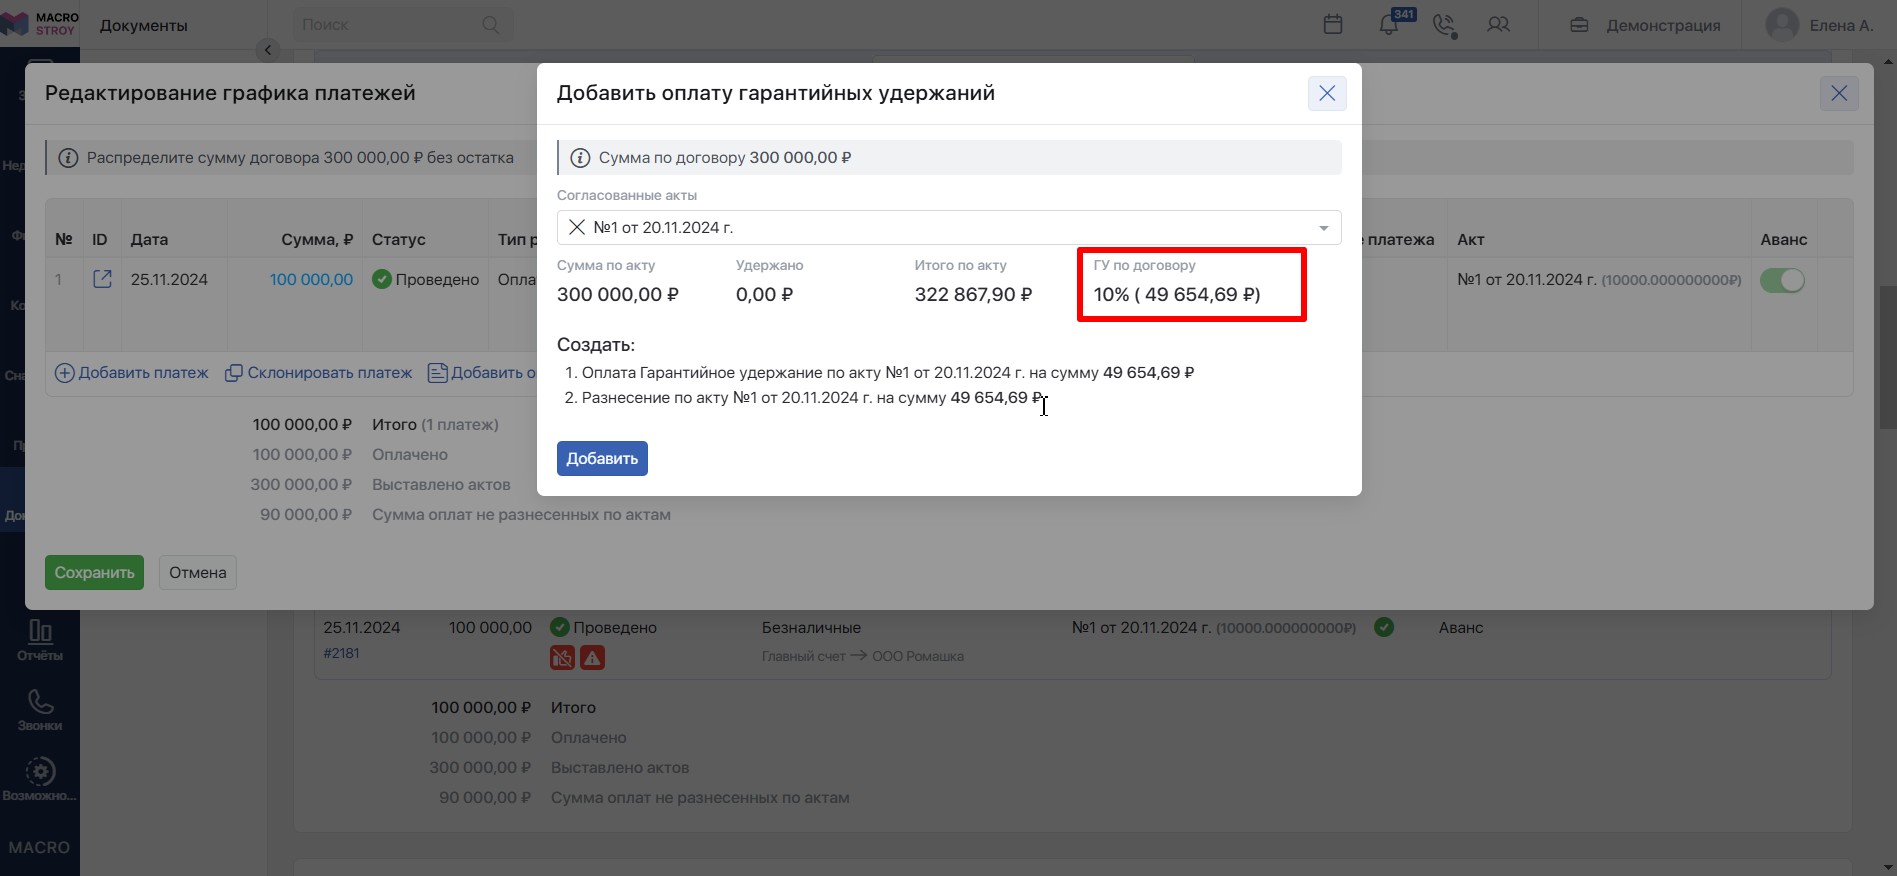This screenshot has height=876, width=1897.
Task: Click the green Сохранить button
Action: 94,572
